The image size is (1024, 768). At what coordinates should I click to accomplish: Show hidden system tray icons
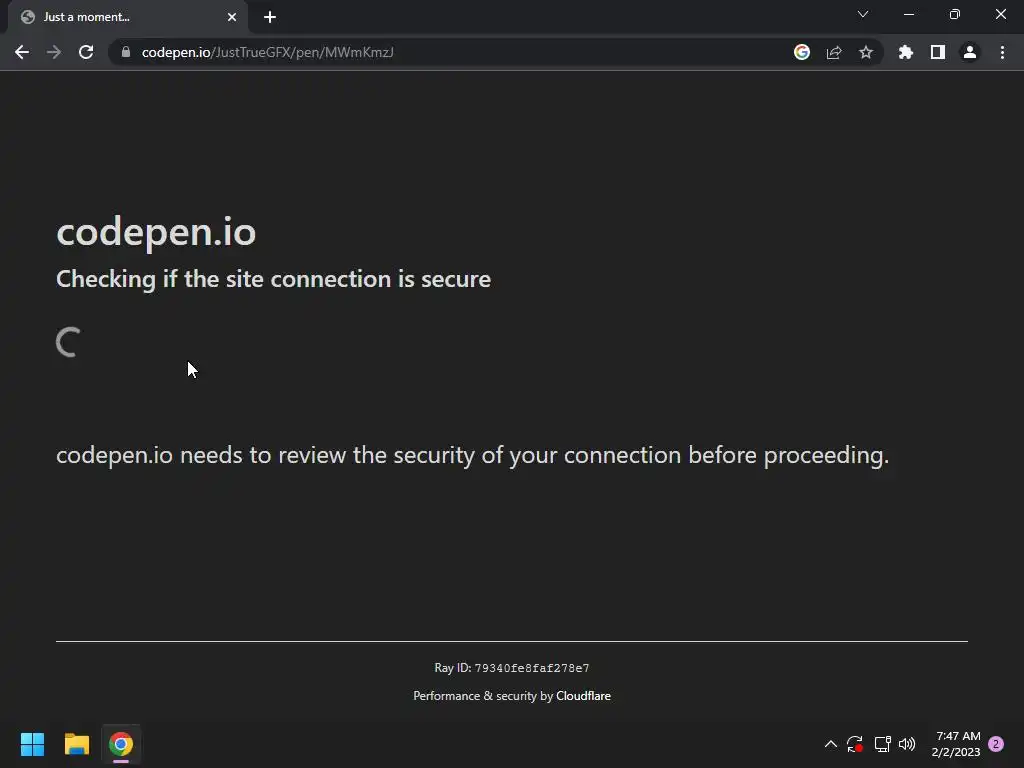pos(831,744)
